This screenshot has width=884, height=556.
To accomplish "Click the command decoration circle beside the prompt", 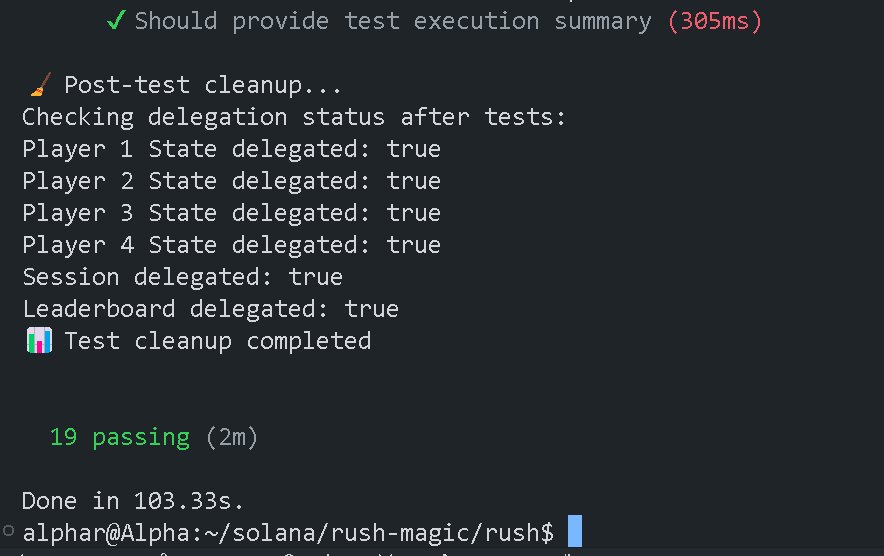I will pos(9,531).
